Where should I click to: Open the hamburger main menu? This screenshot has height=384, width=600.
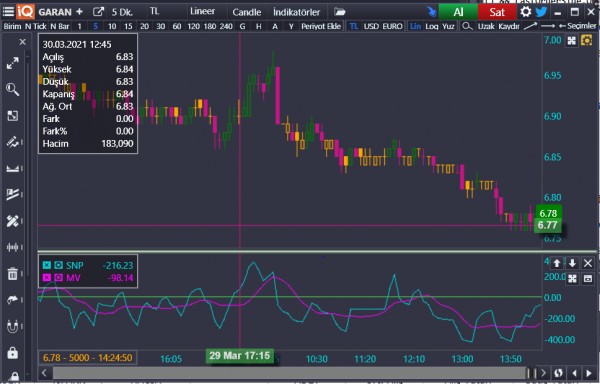click(8, 11)
